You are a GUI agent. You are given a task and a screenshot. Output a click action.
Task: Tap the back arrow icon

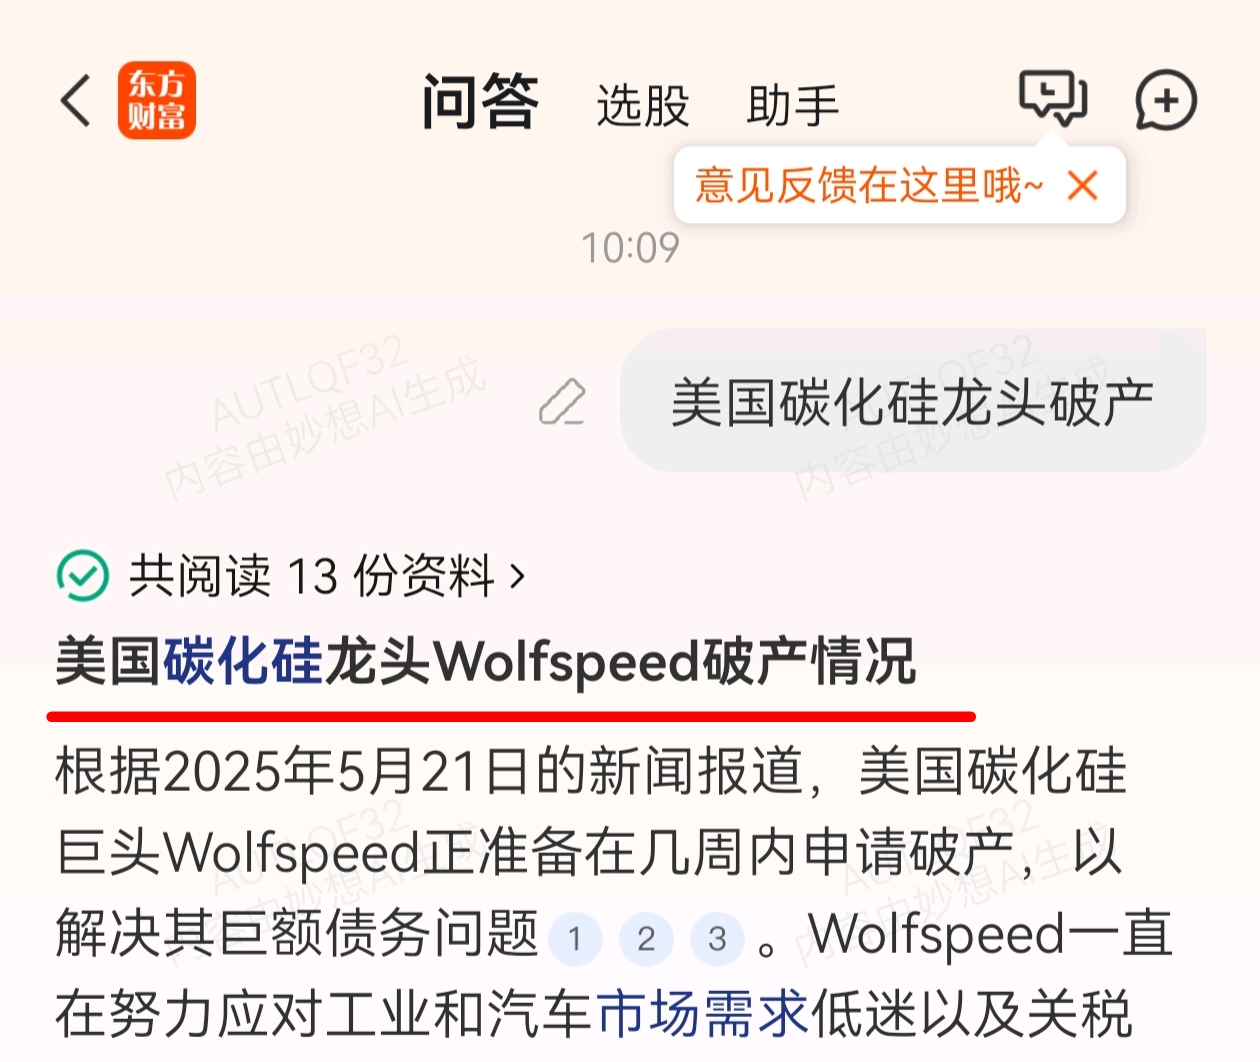pyautogui.click(x=76, y=101)
